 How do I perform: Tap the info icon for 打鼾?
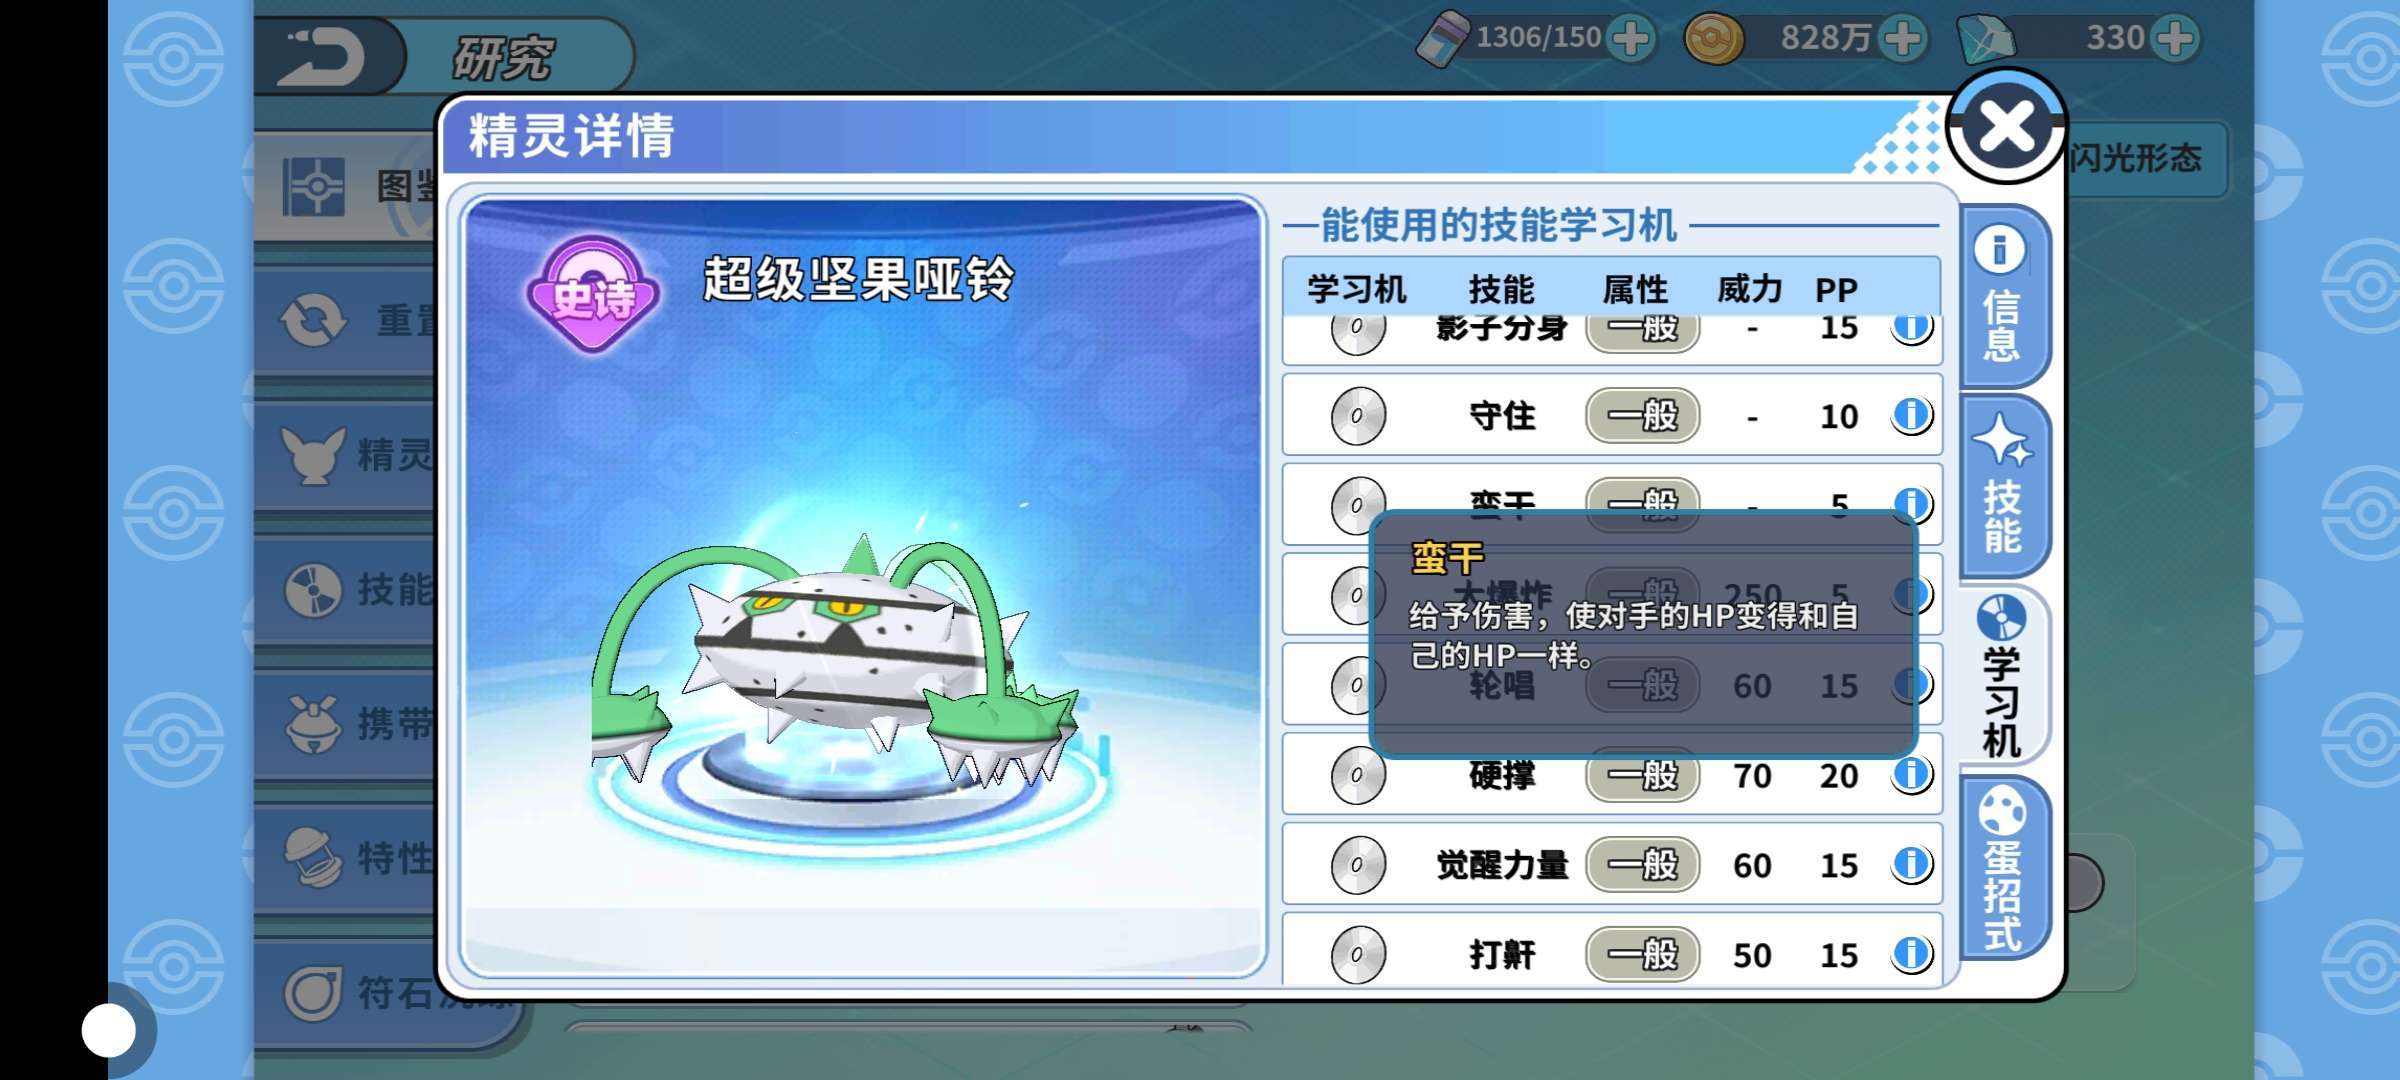tap(1911, 953)
